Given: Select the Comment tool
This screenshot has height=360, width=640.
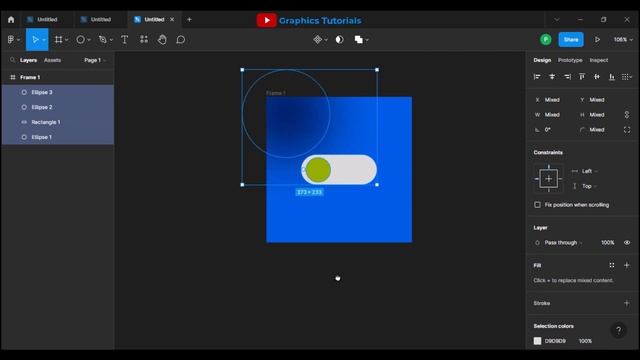Looking at the screenshot, I should pyautogui.click(x=180, y=40).
